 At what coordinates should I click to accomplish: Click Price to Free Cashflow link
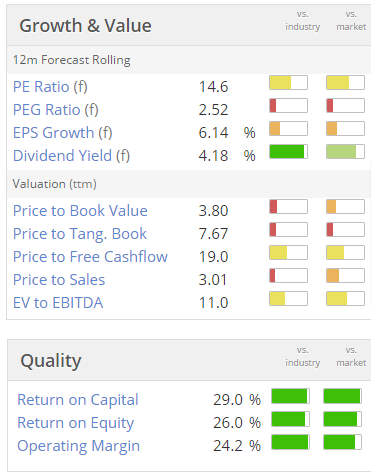[x=90, y=257]
